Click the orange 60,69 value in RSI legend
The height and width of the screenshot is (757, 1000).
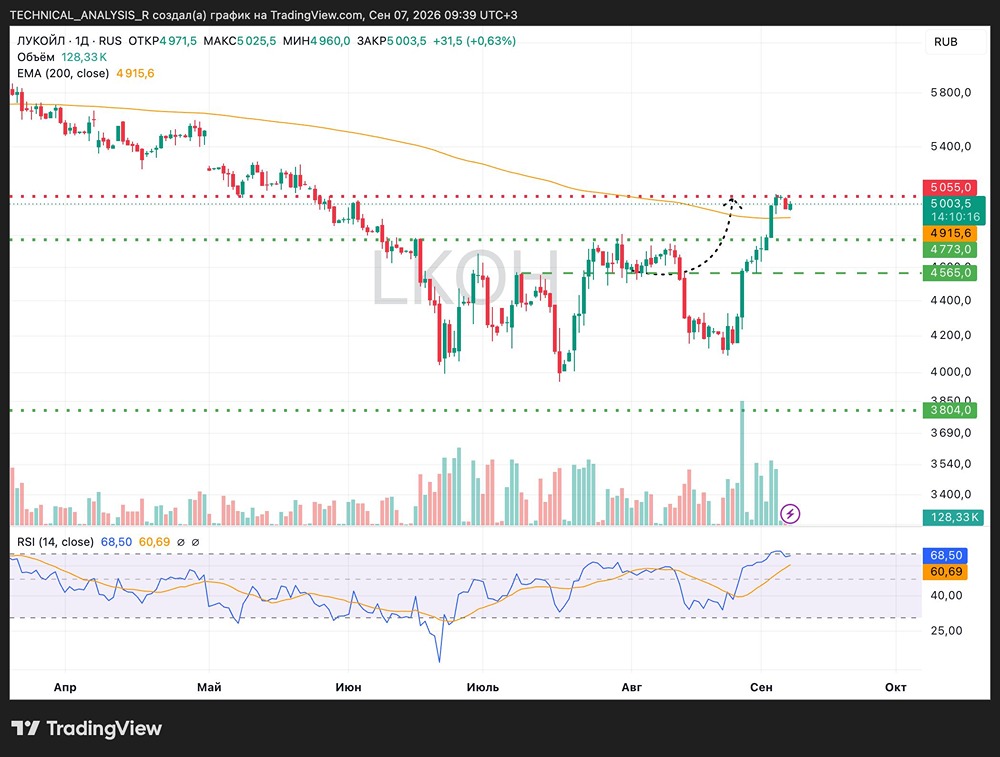[x=154, y=542]
